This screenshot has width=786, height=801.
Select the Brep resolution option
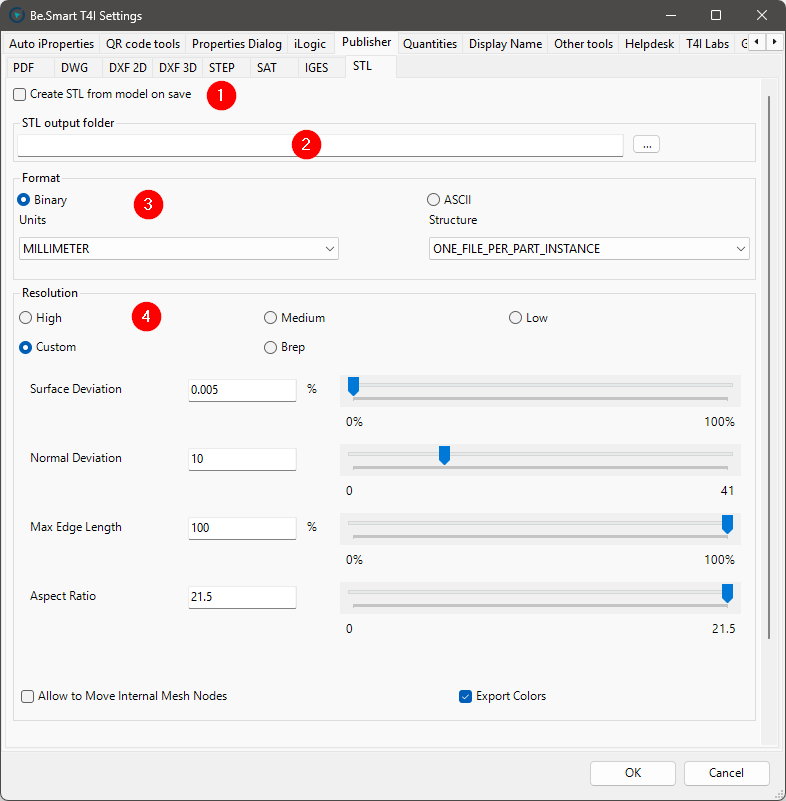pos(271,347)
